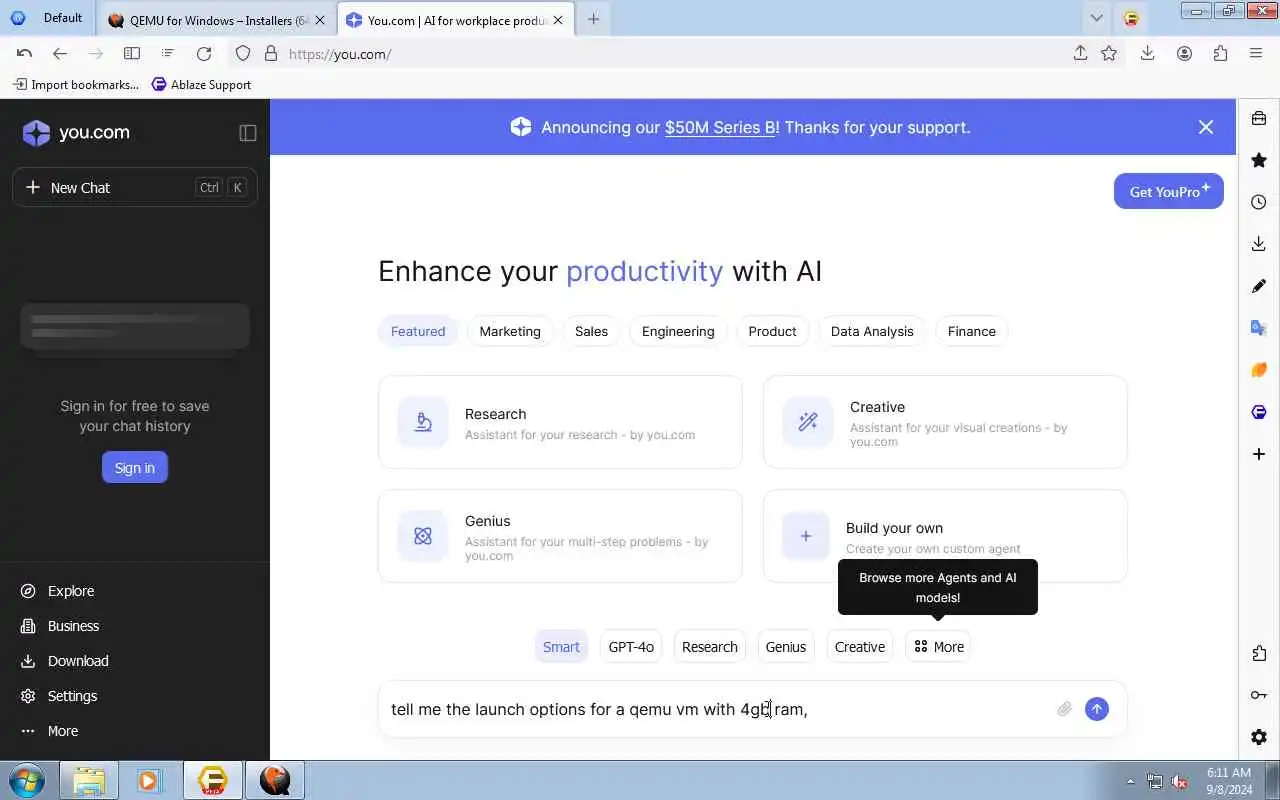Open File Explorer from the taskbar

89,780
